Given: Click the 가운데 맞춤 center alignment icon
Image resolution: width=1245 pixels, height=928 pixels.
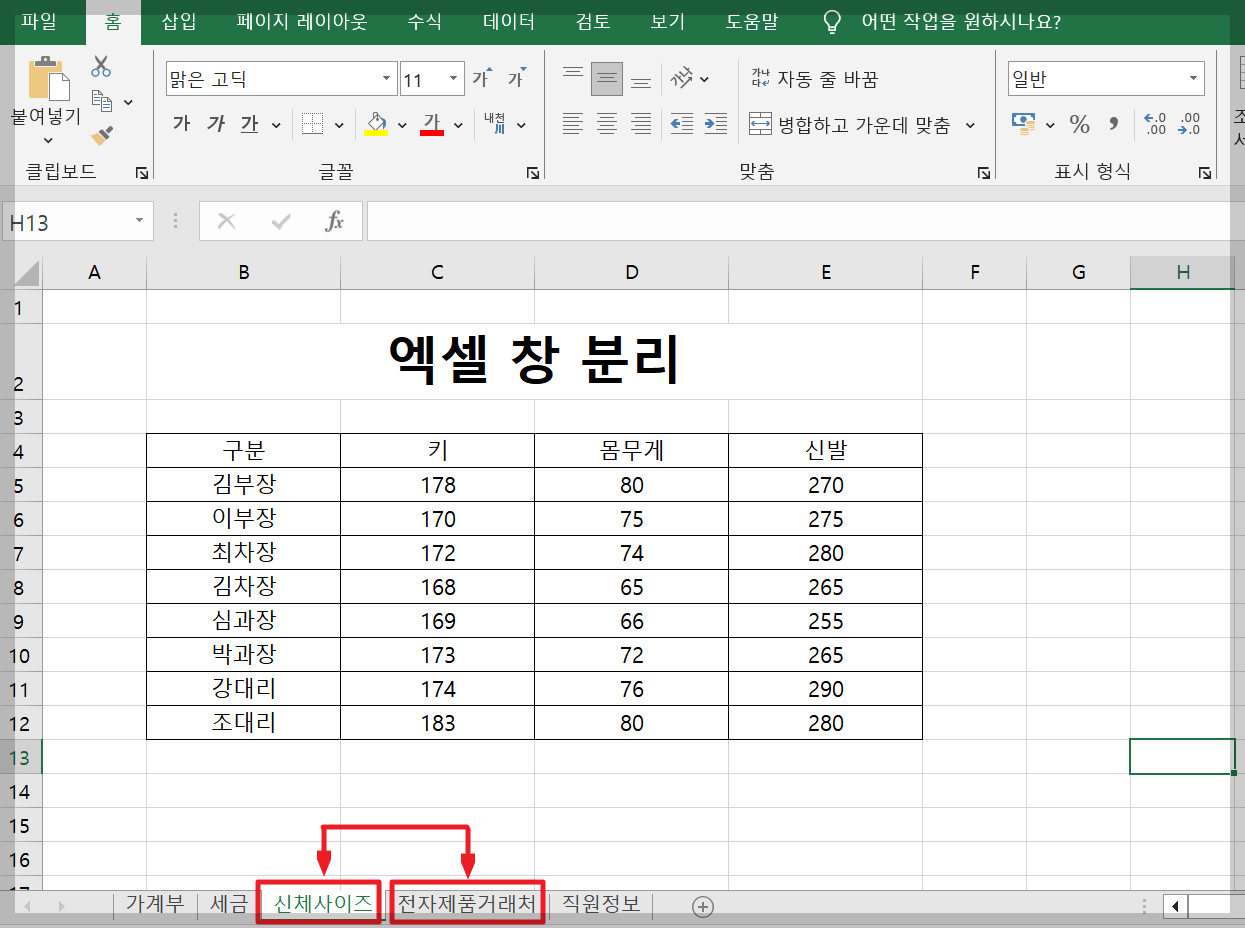Looking at the screenshot, I should coord(606,123).
